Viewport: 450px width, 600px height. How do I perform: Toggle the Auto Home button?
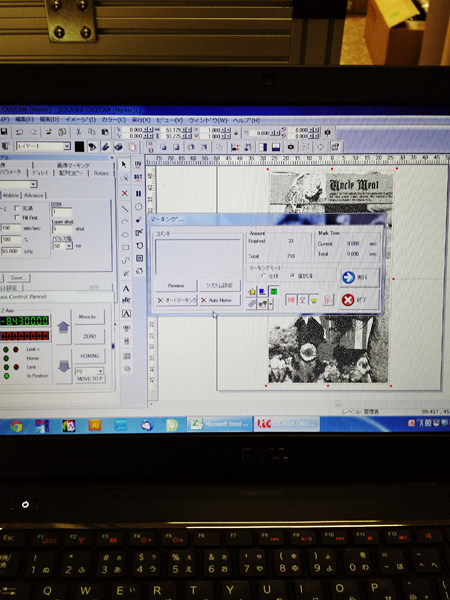coord(220,300)
